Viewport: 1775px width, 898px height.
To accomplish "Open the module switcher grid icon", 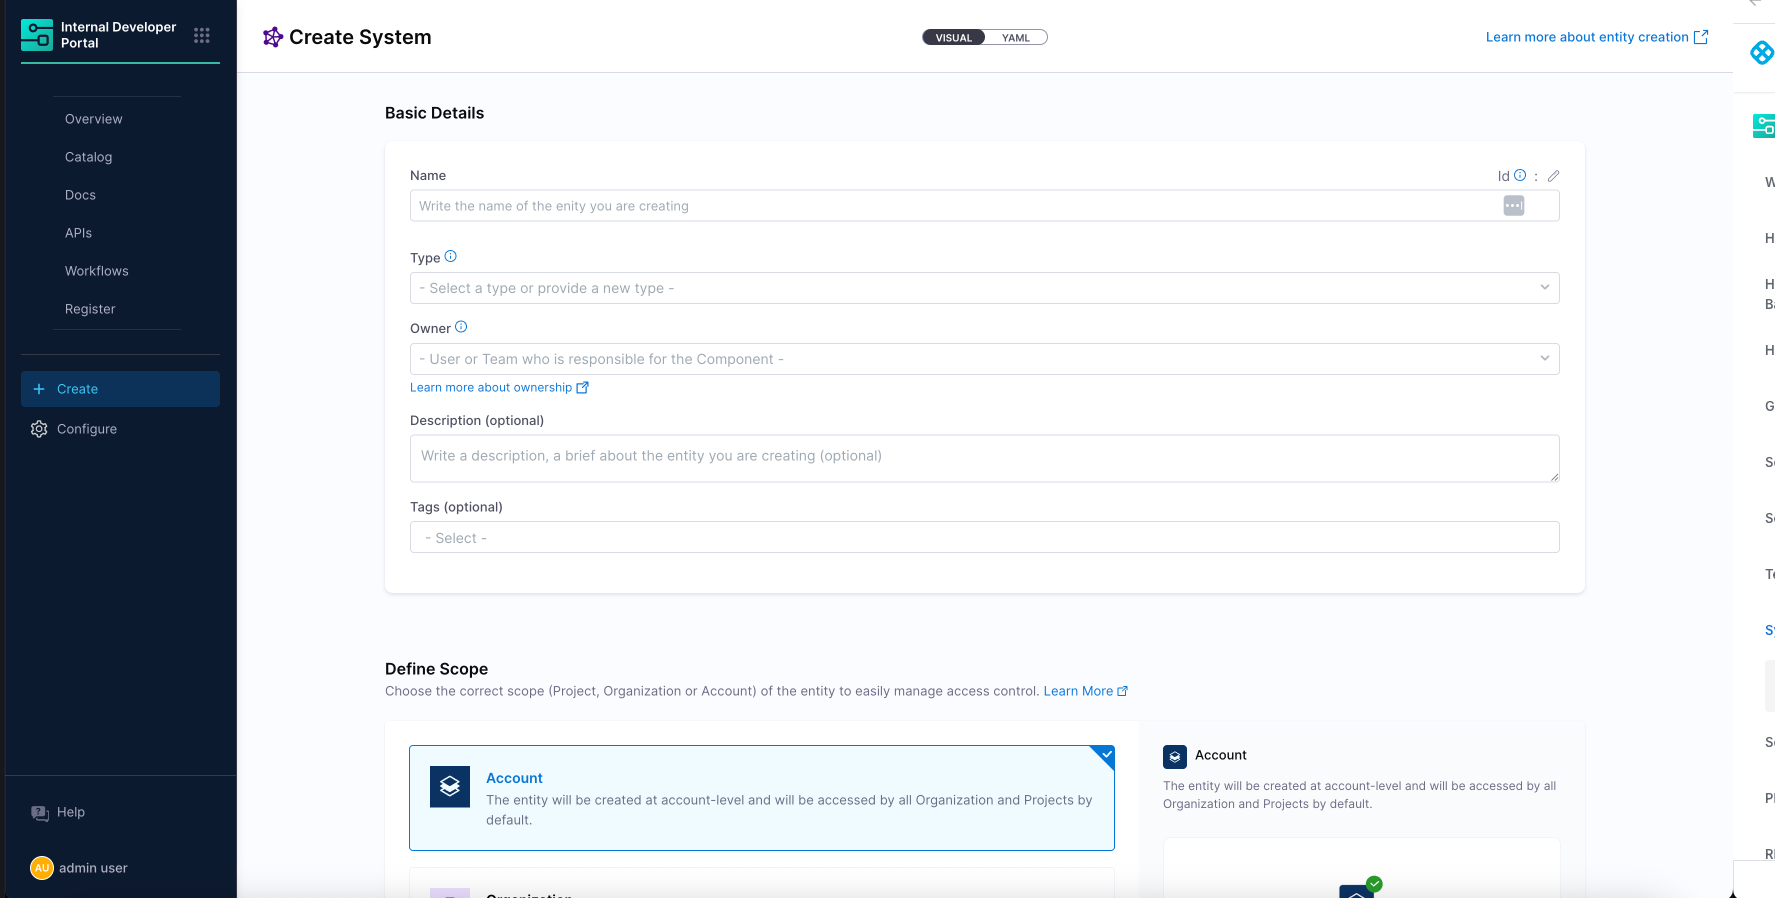I will point(202,35).
